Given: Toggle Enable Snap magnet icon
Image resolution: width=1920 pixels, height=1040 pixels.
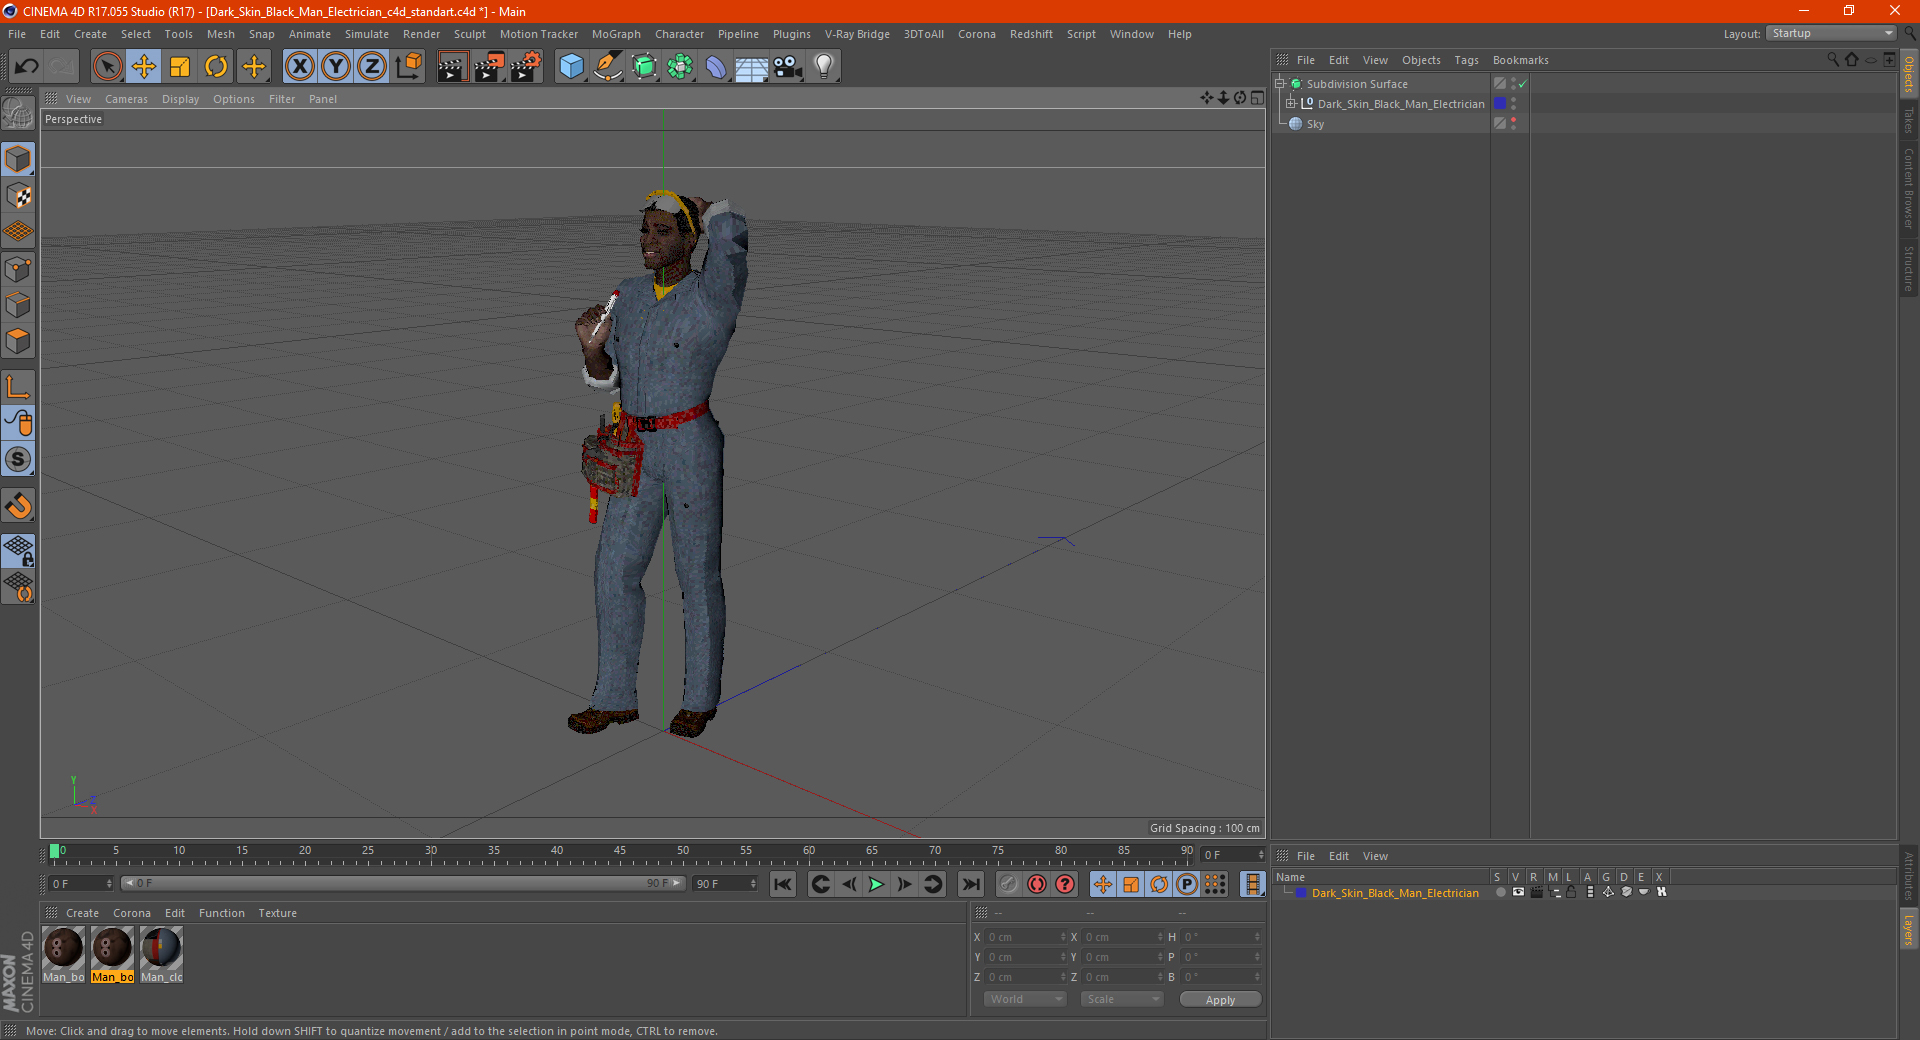Looking at the screenshot, I should click(18, 506).
